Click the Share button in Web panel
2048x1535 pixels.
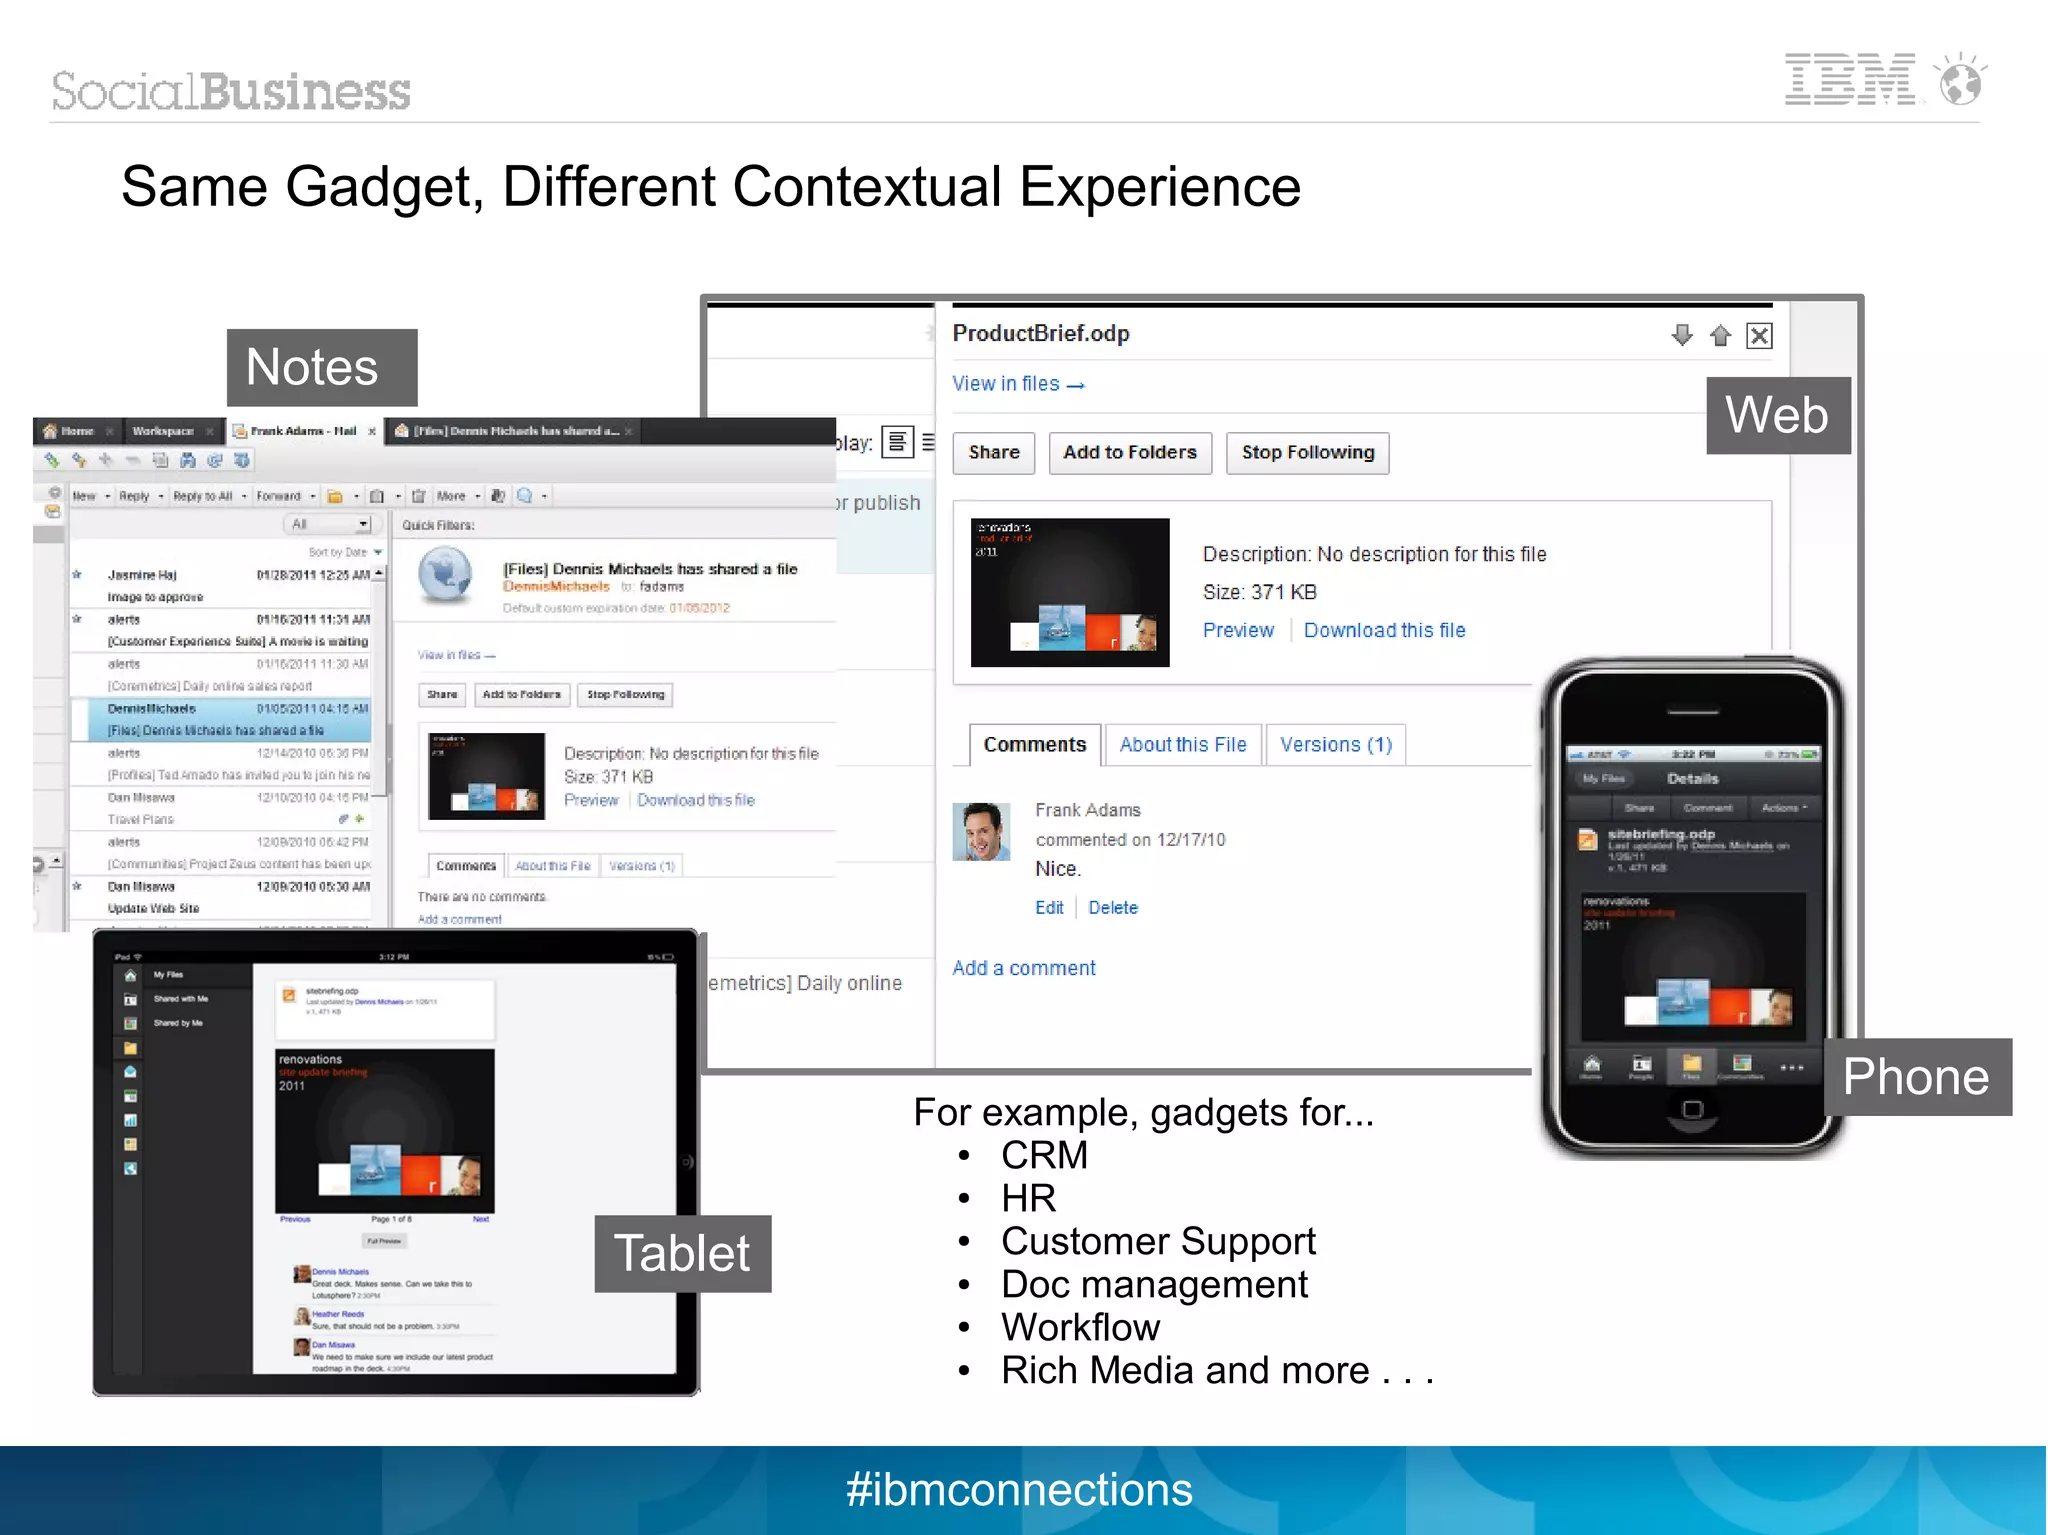(x=994, y=453)
